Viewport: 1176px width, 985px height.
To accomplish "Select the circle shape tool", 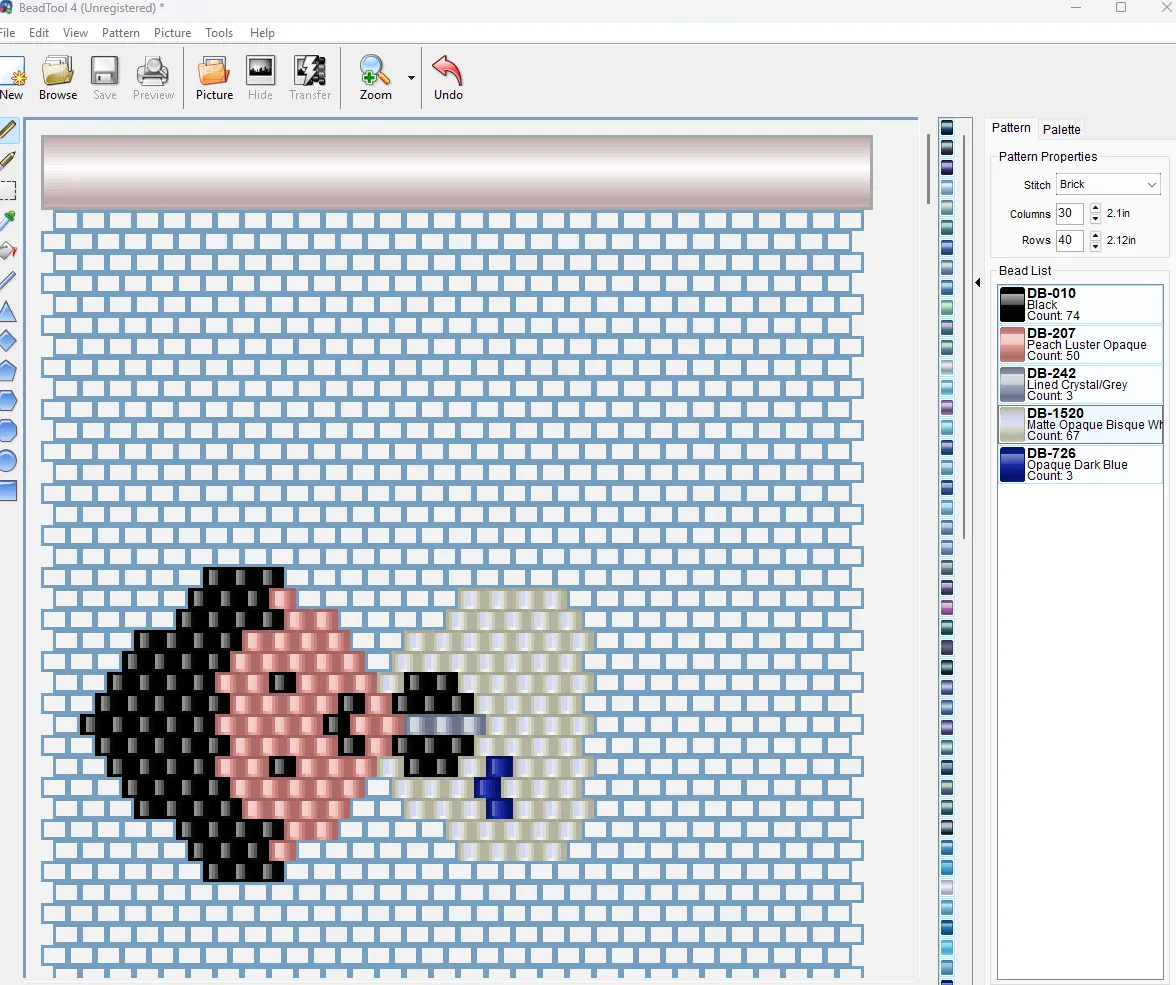I will tap(8, 461).
